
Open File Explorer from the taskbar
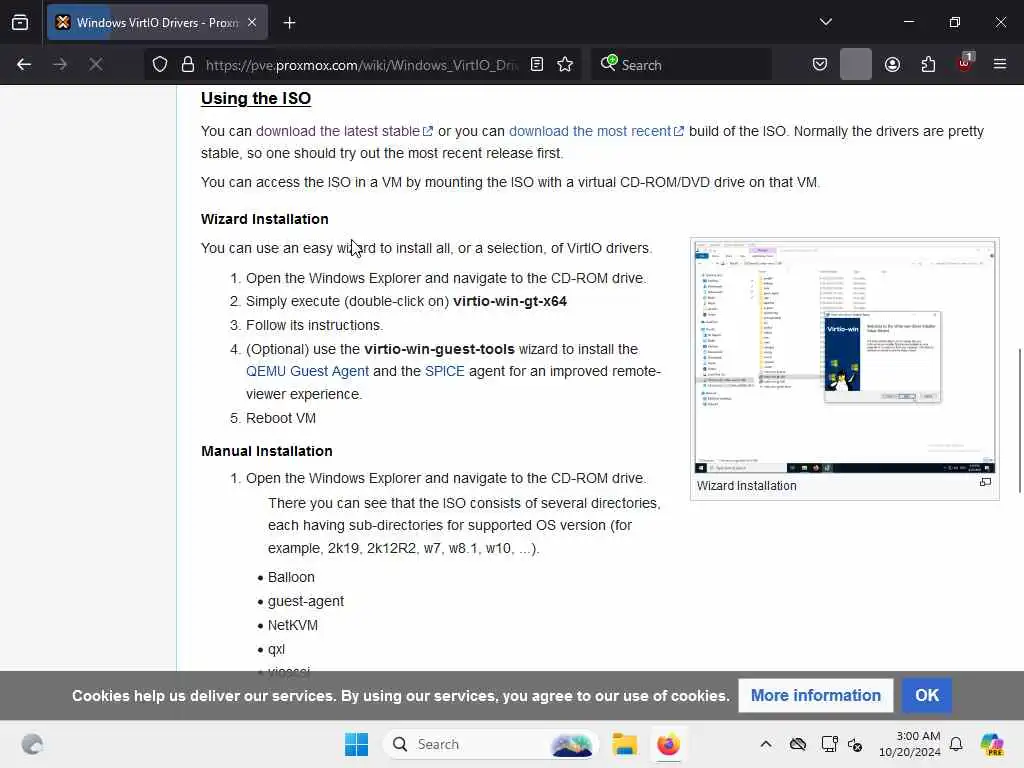[x=624, y=744]
